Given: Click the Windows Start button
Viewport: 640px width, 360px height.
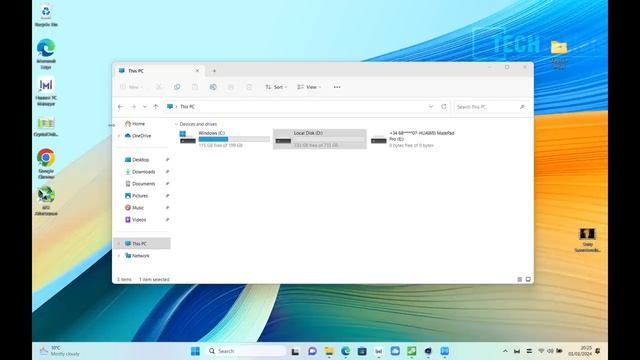Looking at the screenshot, I should 196,351.
